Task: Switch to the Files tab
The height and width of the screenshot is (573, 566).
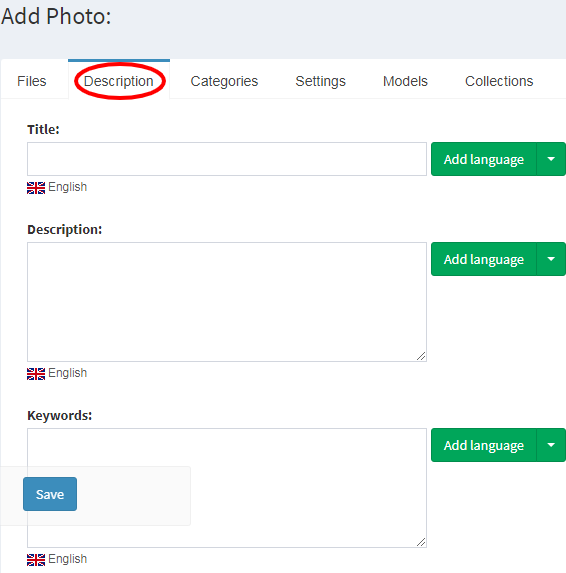Action: 32,81
